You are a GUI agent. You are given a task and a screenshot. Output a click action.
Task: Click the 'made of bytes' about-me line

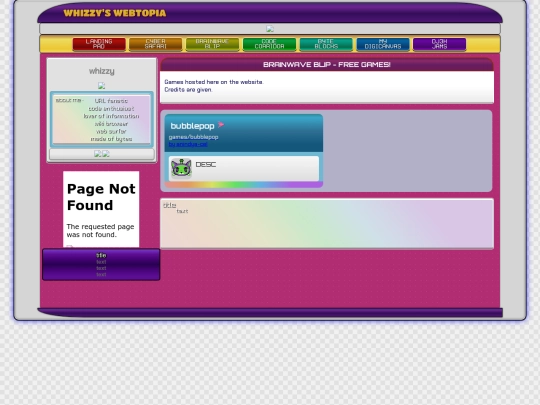tap(111, 139)
